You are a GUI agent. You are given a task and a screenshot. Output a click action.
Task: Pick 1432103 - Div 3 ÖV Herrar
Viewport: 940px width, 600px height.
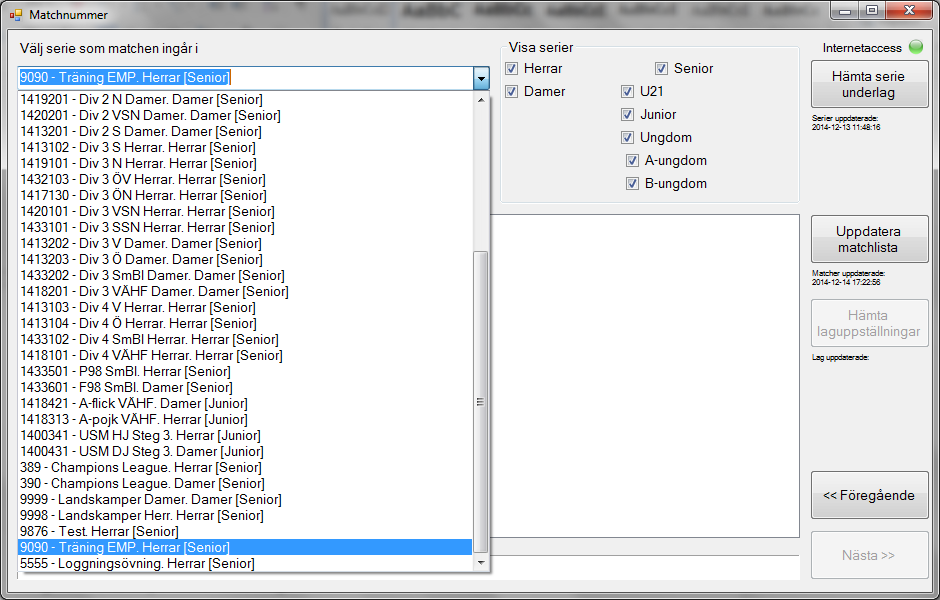pyautogui.click(x=245, y=180)
